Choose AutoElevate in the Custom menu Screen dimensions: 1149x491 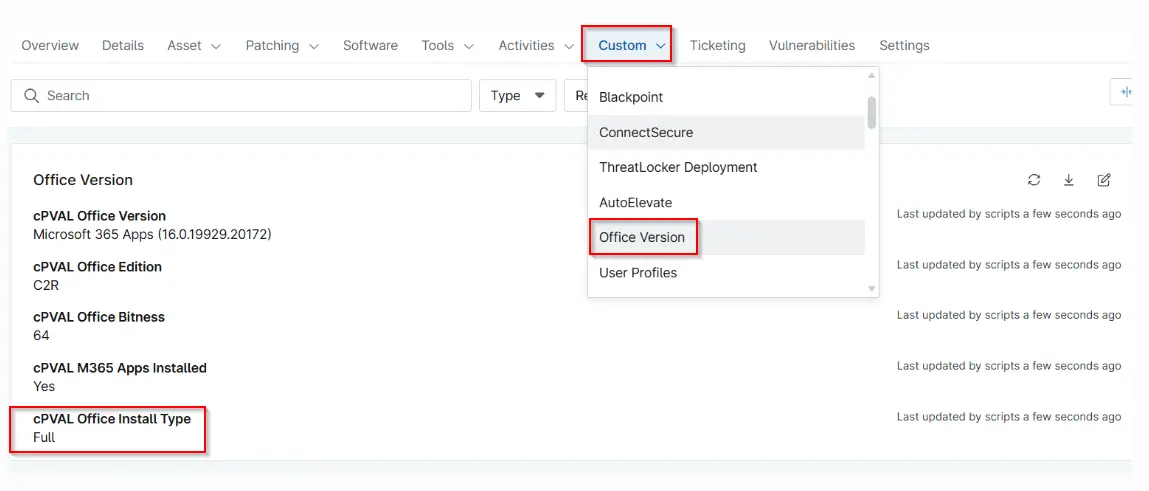tap(726, 202)
